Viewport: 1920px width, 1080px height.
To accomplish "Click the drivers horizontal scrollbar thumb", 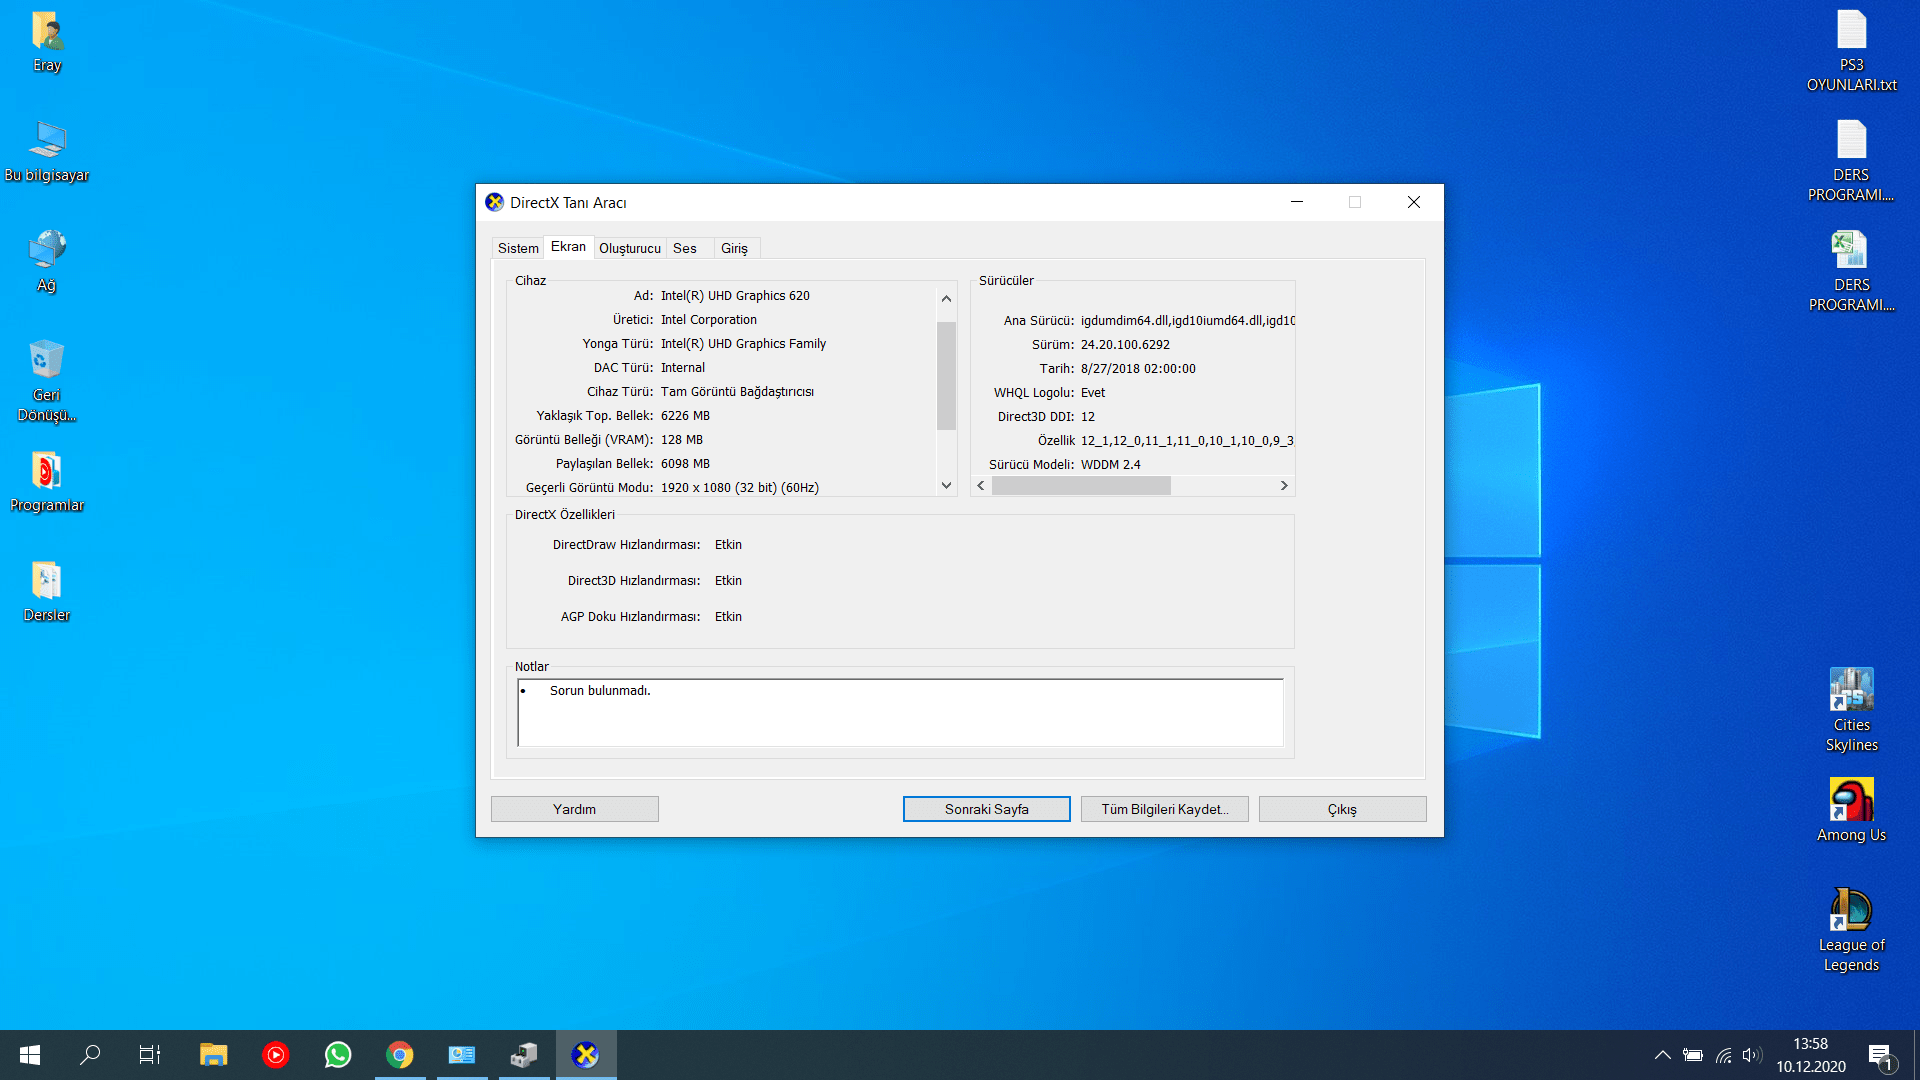I will point(1081,486).
